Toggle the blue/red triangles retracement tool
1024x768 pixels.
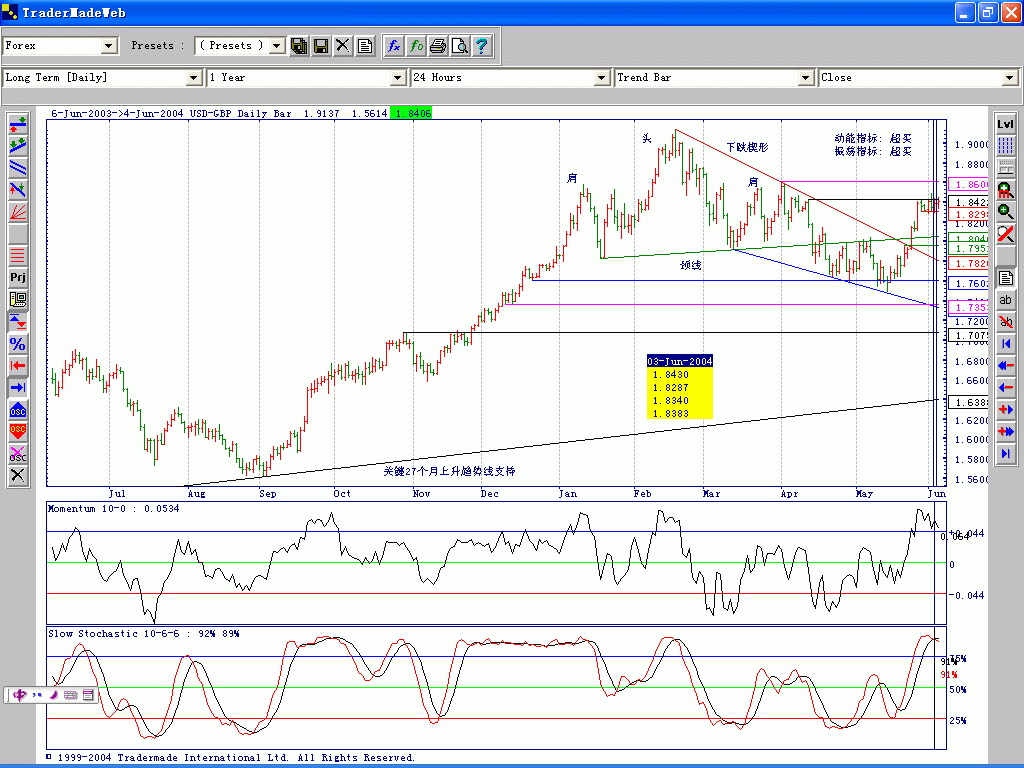click(x=18, y=321)
